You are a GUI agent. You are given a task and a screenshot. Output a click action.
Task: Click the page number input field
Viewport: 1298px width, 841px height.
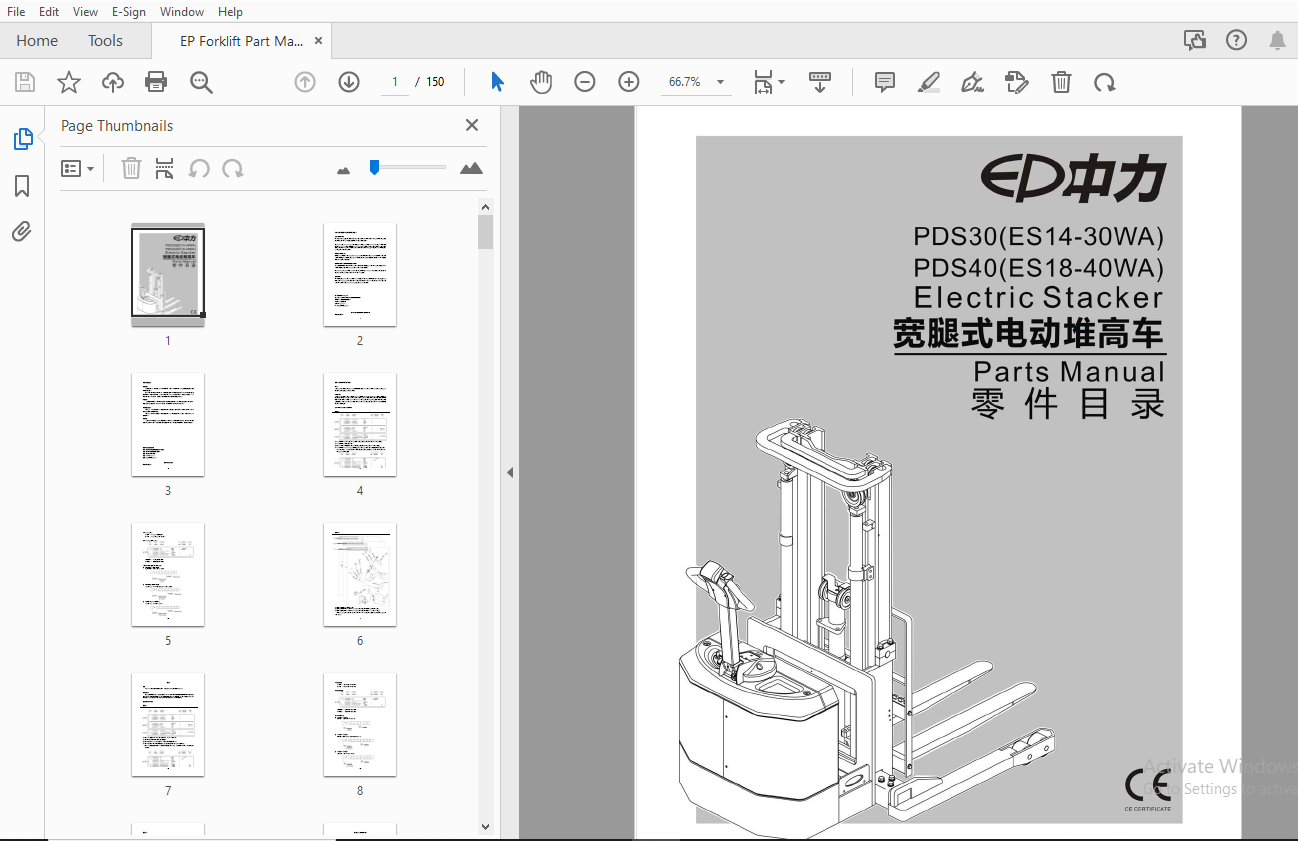click(x=395, y=82)
